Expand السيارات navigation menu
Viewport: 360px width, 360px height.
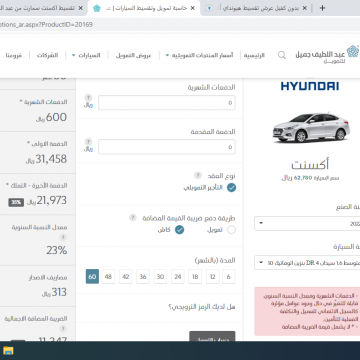(86, 55)
